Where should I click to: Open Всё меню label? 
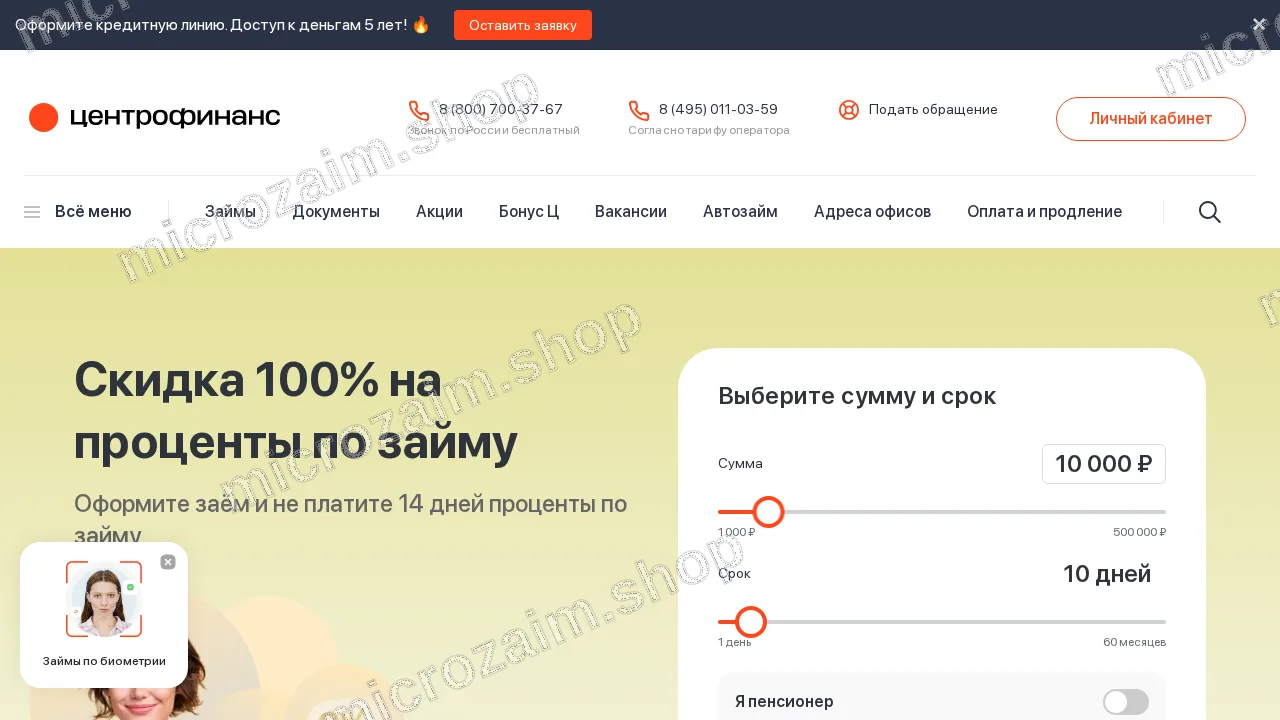[93, 212]
